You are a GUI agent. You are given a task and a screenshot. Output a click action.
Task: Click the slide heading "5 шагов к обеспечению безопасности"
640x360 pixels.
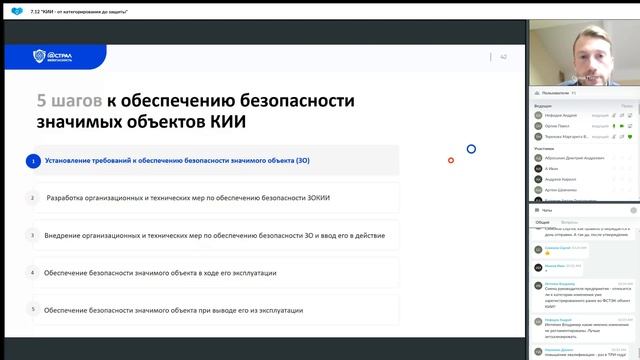196,111
